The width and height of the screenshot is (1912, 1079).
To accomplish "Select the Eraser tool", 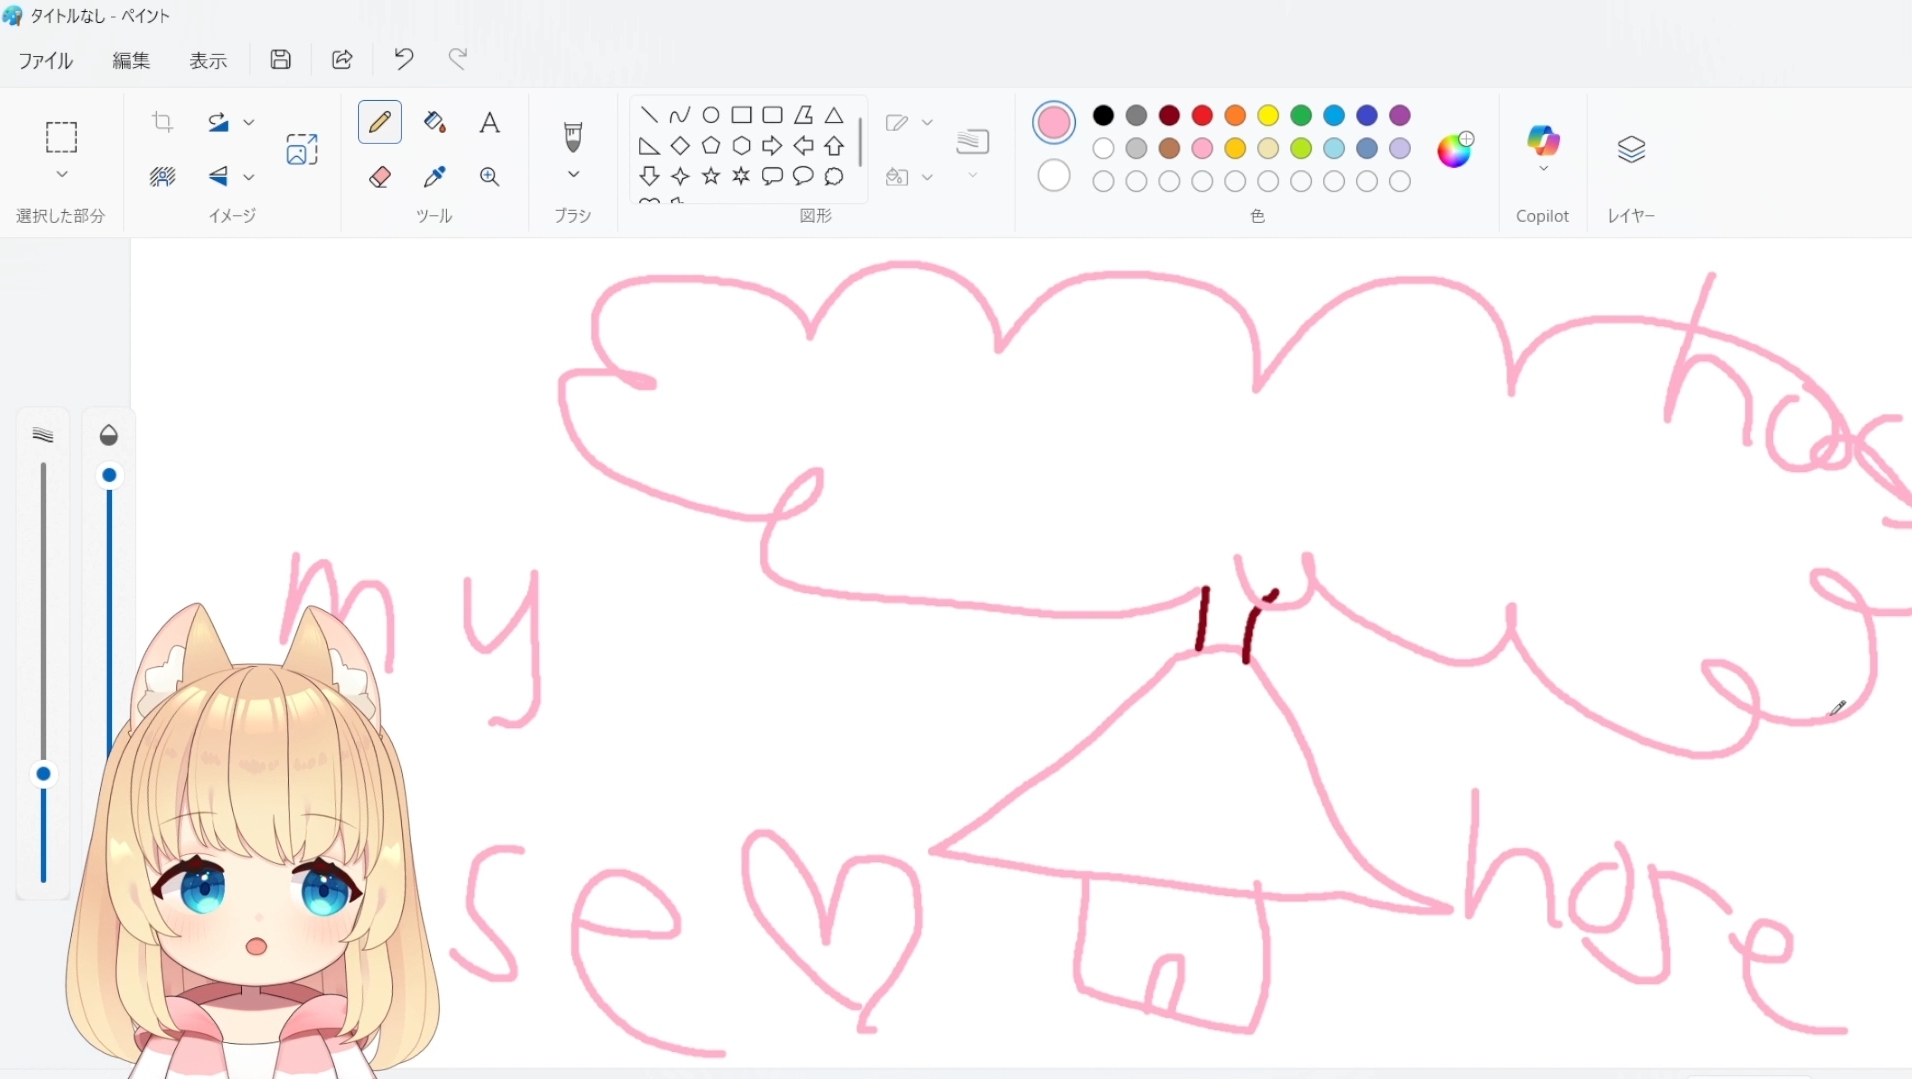I will click(380, 177).
